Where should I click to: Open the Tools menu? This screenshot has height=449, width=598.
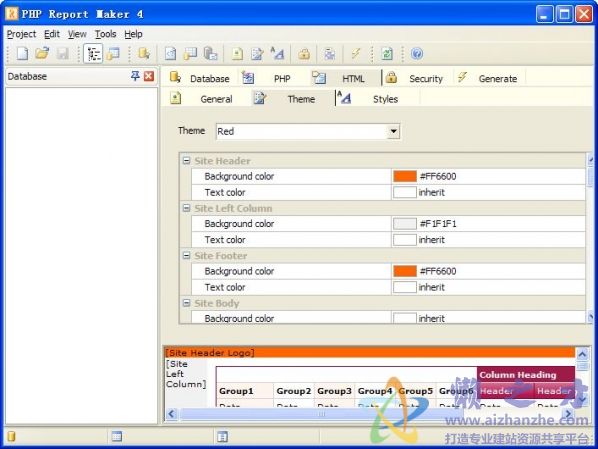coord(106,34)
